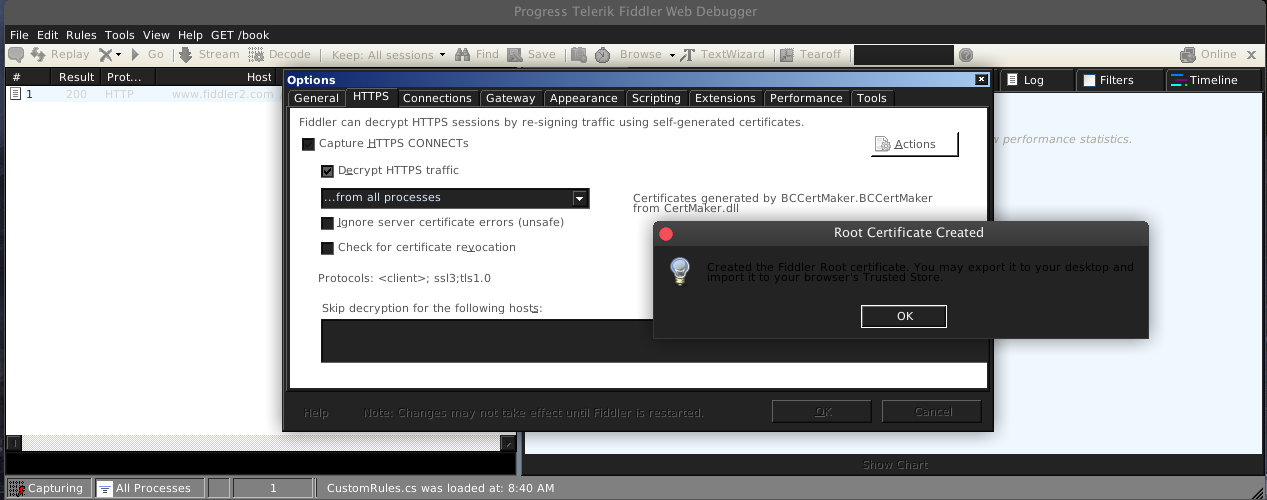Screen dimensions: 1267x500
Task: Click the GET /book menu item
Action: 240,35
